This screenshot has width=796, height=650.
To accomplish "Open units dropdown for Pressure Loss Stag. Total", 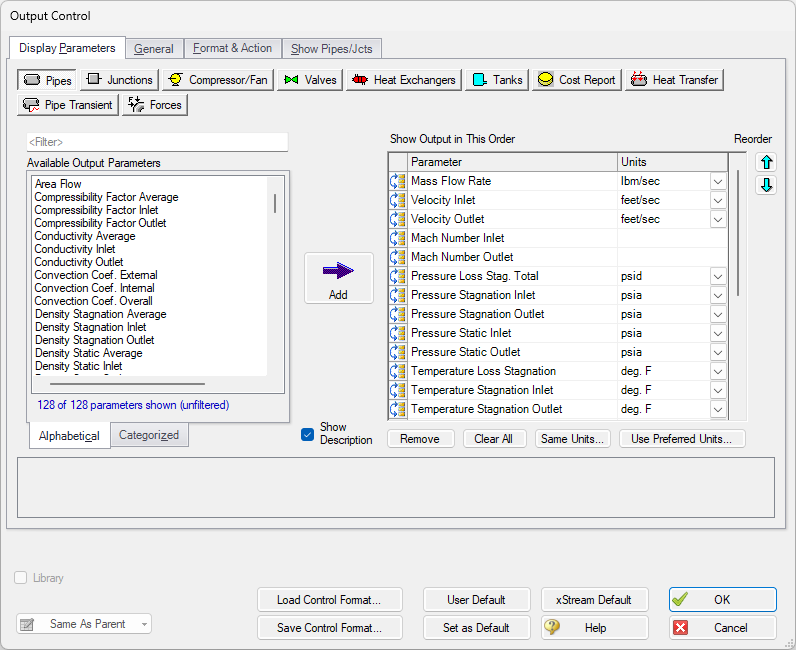I will [717, 276].
